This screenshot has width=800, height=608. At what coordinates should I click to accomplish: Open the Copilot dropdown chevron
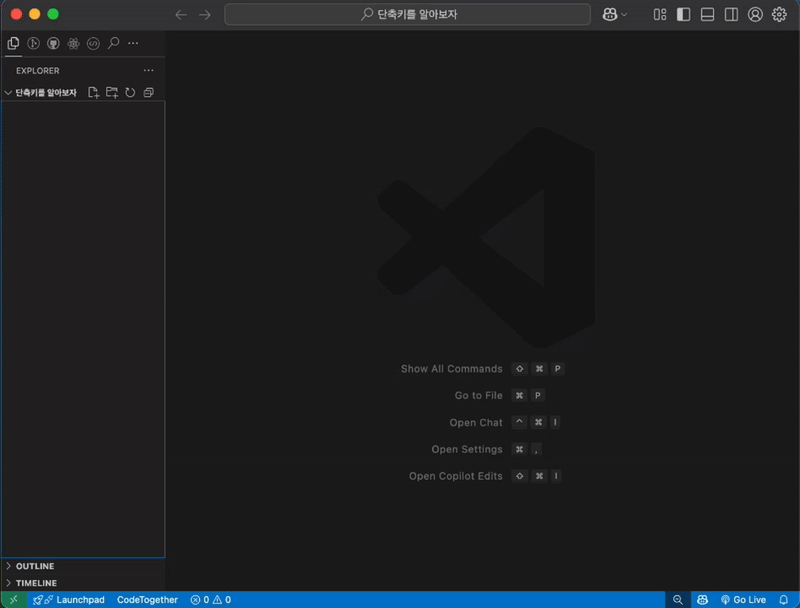tap(624, 15)
